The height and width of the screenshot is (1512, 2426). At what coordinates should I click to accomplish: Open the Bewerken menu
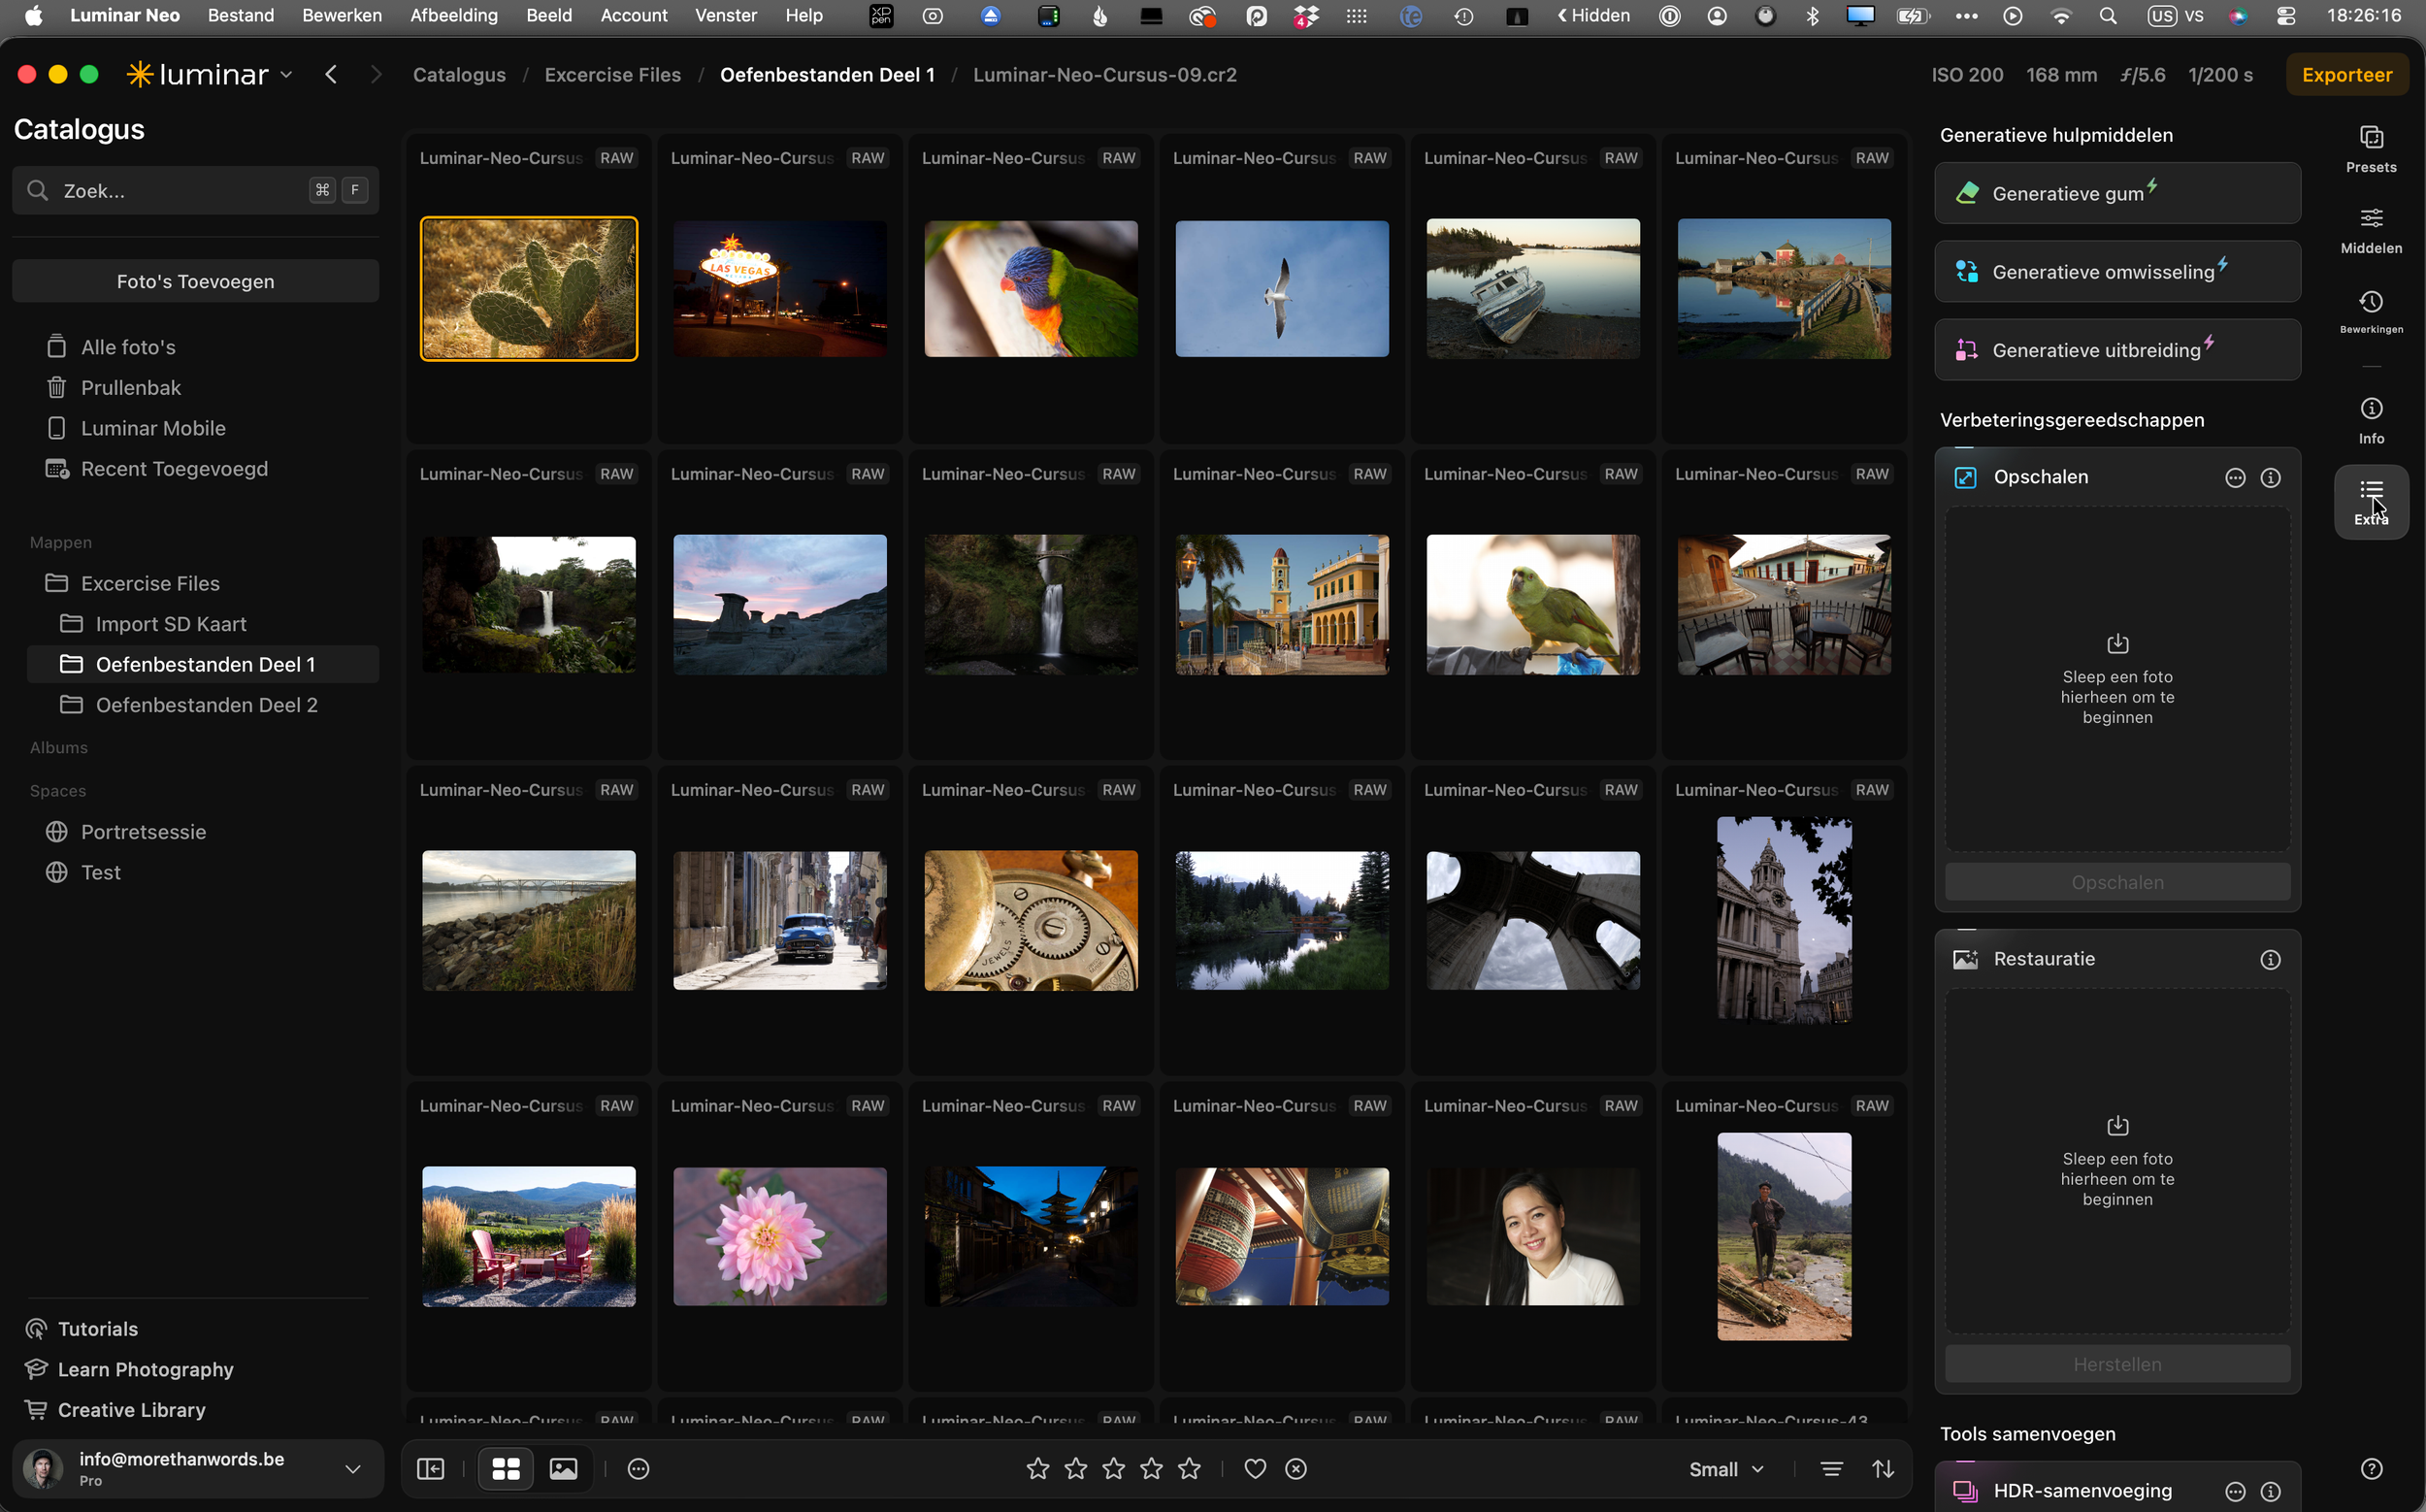(x=342, y=15)
